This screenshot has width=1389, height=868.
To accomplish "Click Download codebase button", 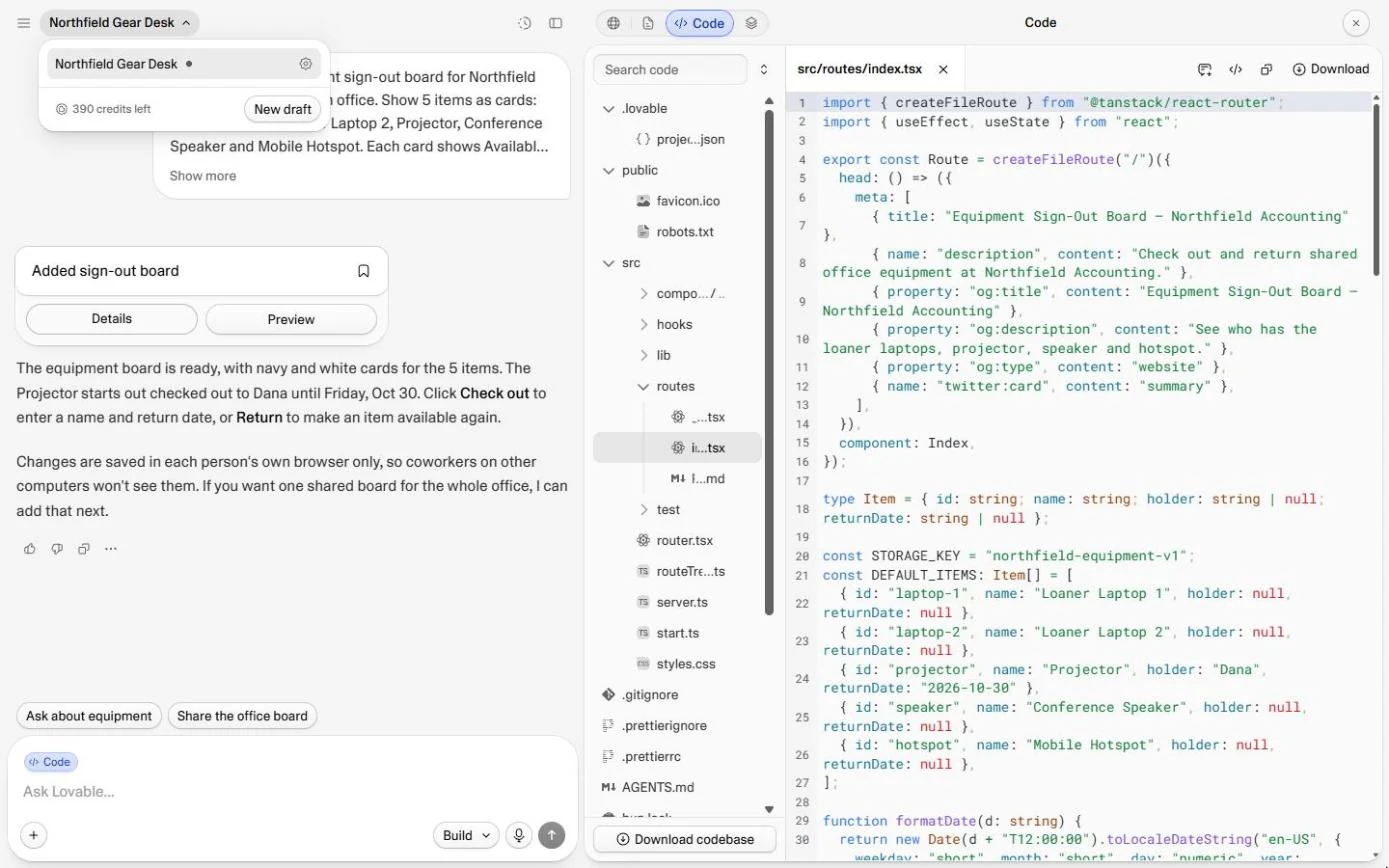I will pyautogui.click(x=684, y=839).
